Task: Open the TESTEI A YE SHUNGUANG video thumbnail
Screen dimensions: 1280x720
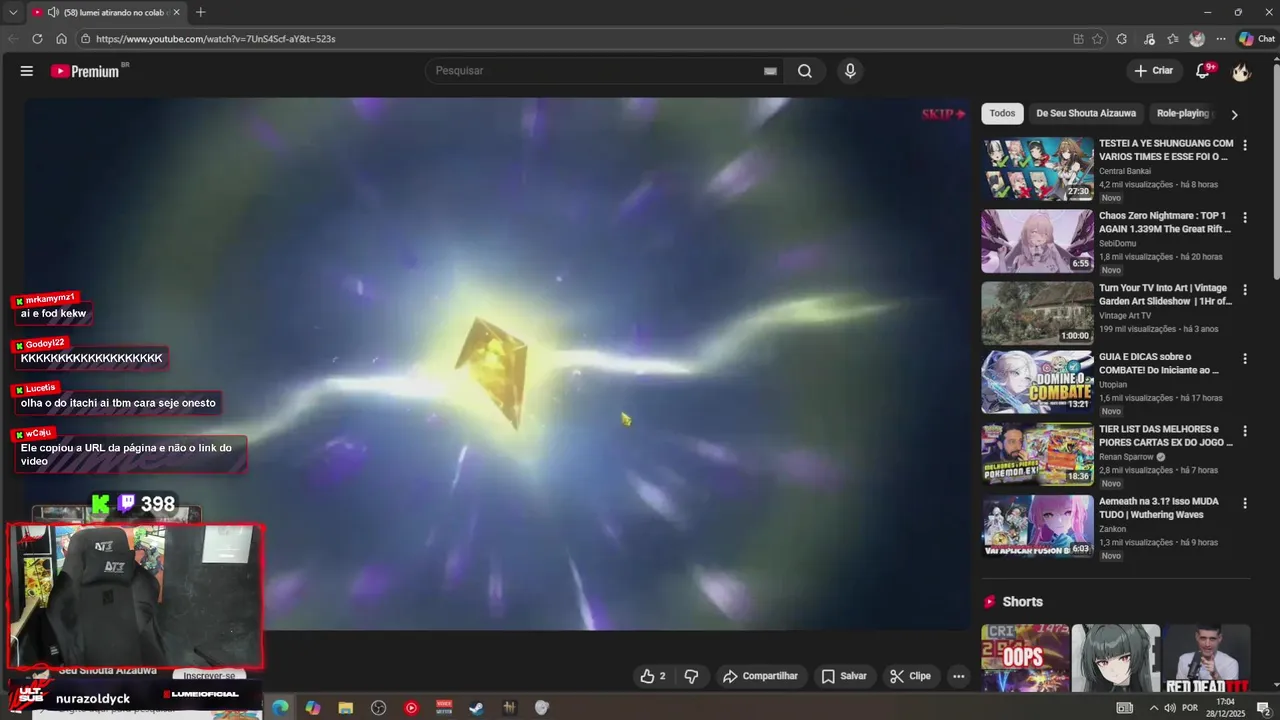Action: point(1037,169)
